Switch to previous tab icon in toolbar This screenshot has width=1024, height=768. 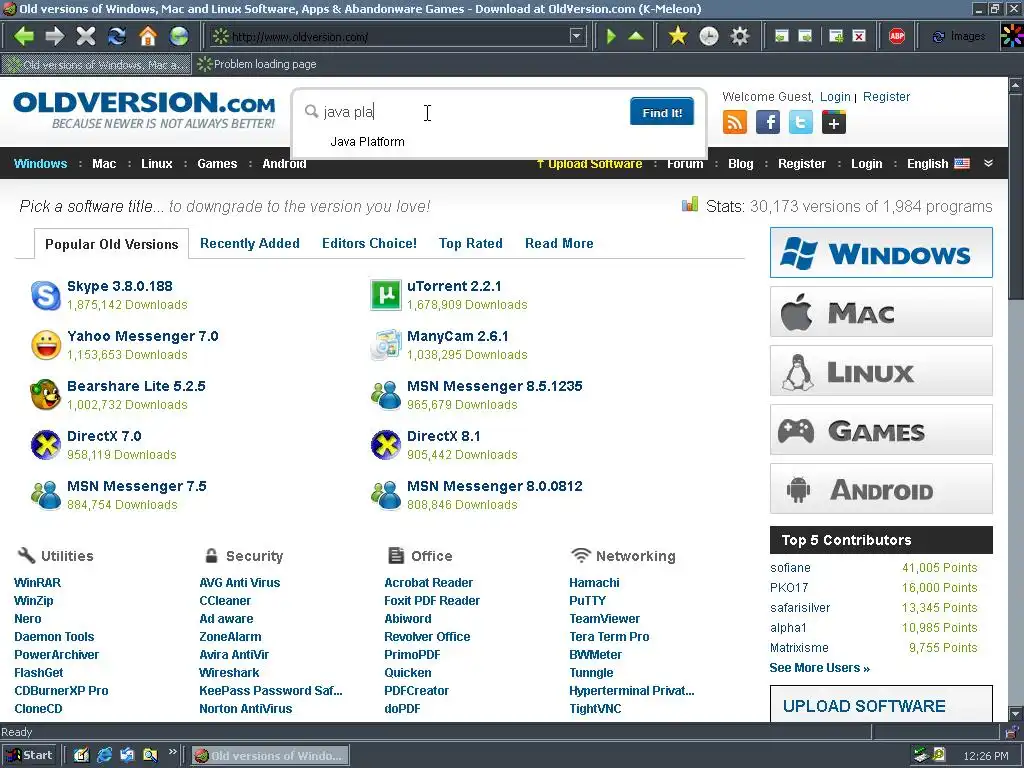[x=782, y=36]
